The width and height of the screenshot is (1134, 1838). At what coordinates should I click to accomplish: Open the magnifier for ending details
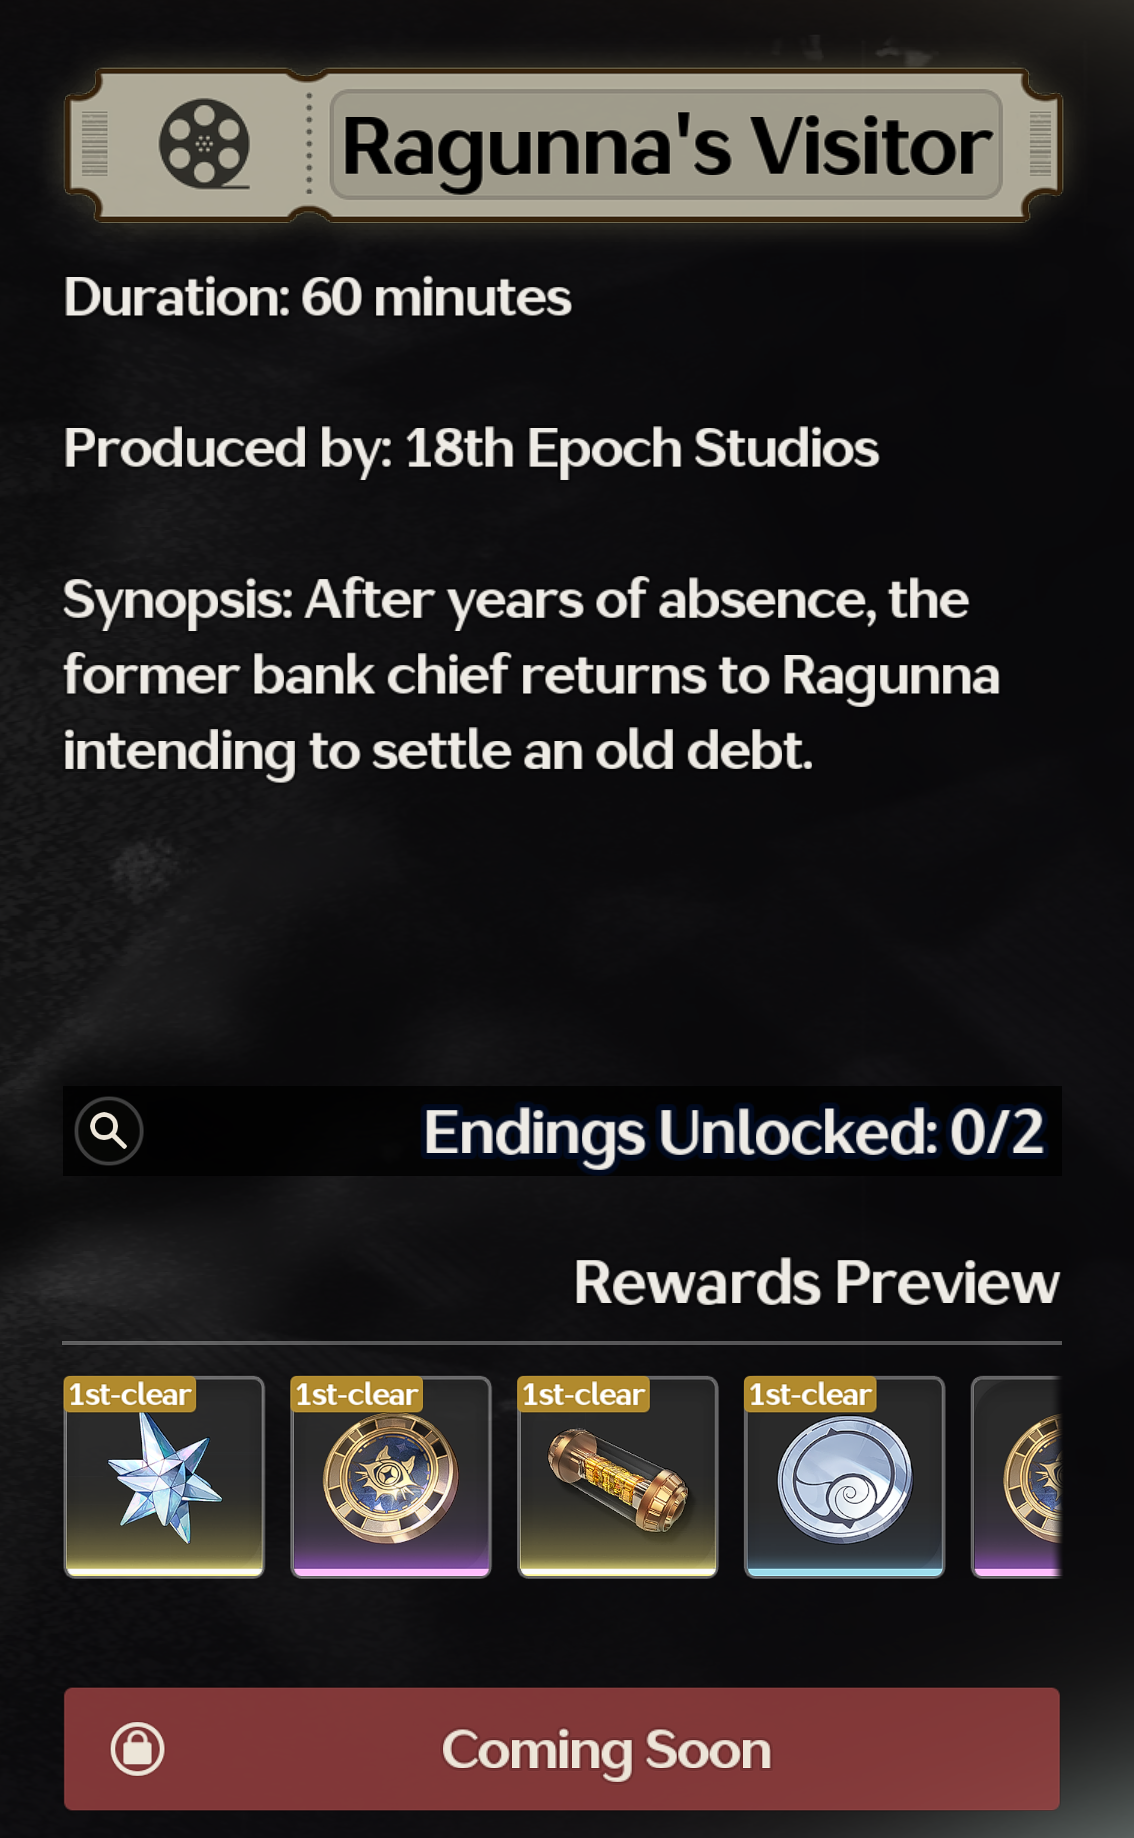pyautogui.click(x=109, y=1131)
